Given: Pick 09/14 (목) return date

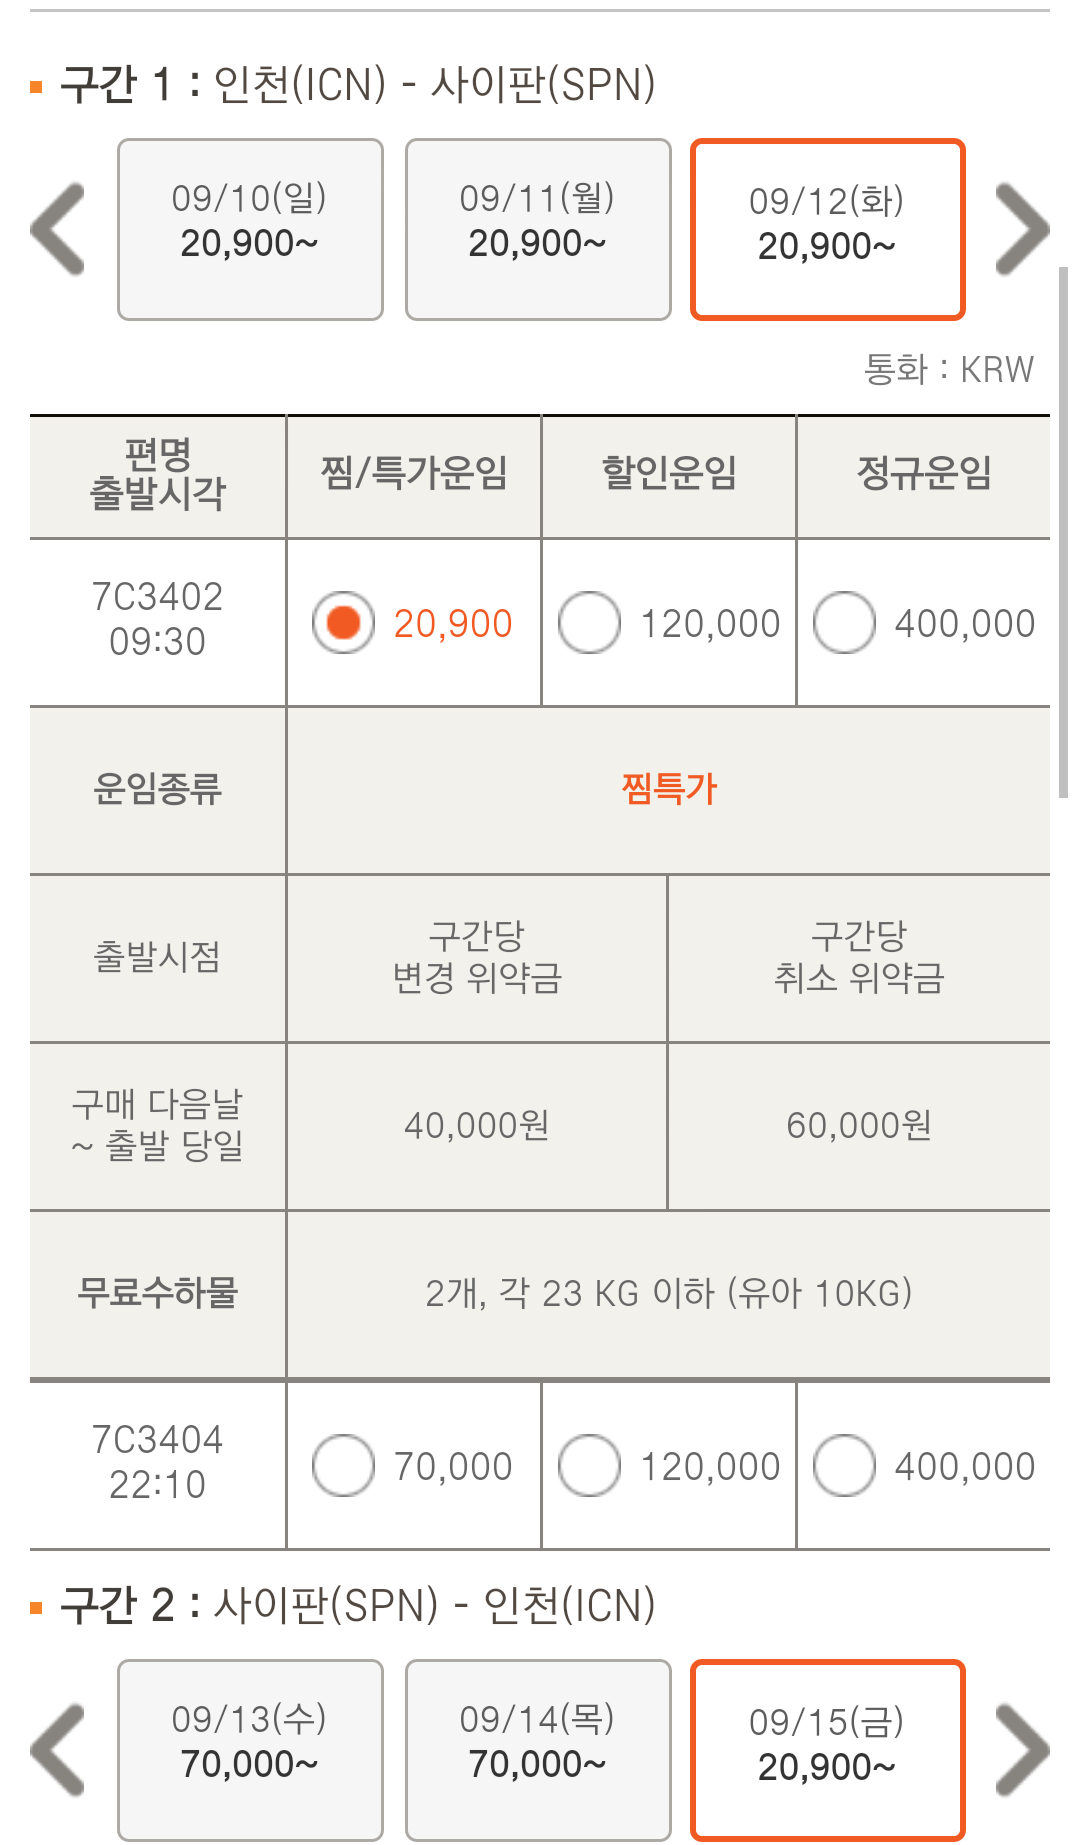Looking at the screenshot, I should tap(538, 1750).
